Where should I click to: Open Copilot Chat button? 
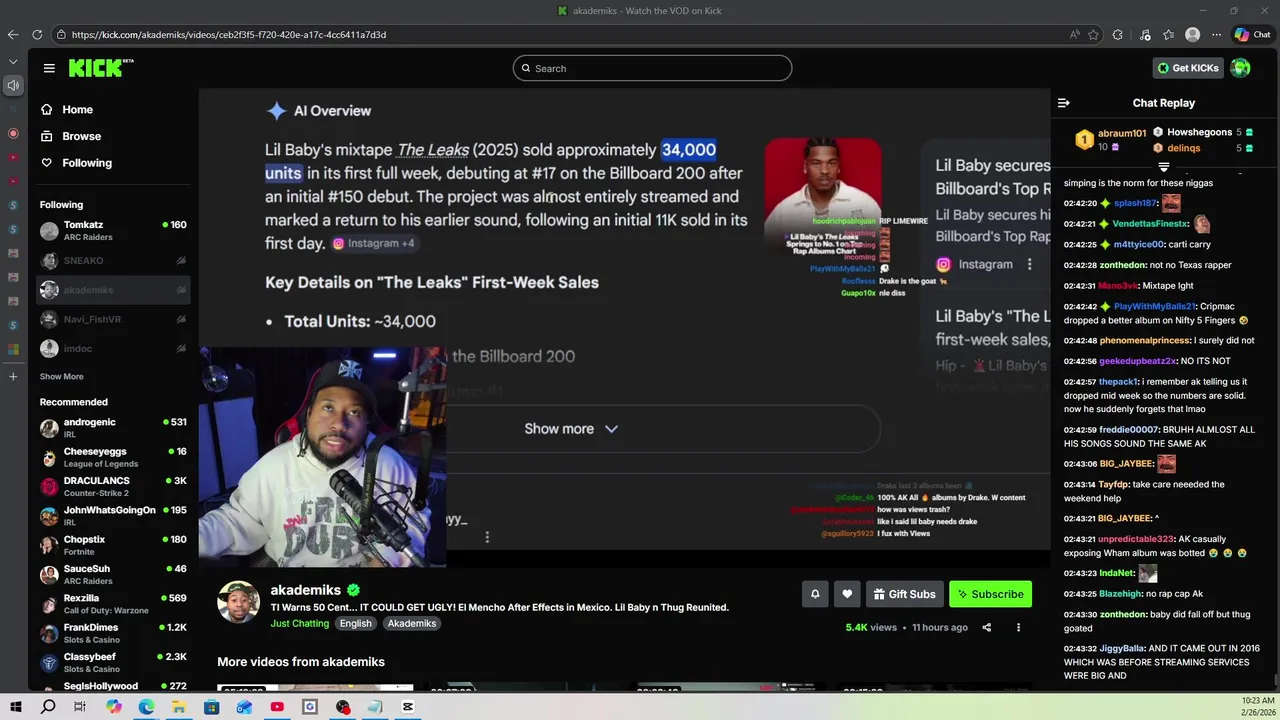coord(1253,35)
